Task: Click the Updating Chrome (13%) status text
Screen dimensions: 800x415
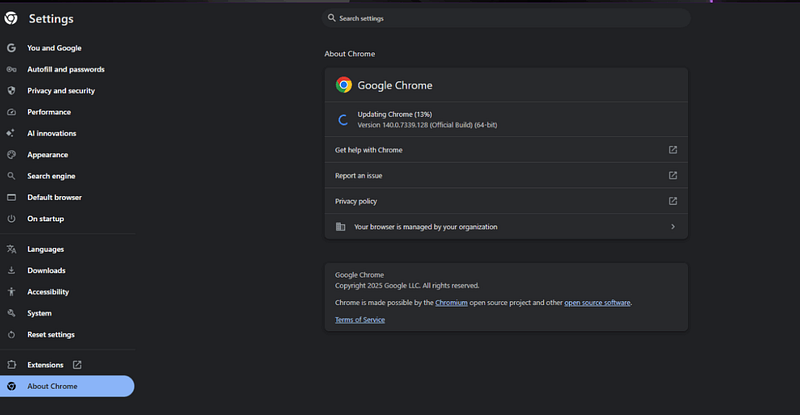Action: 394,114
